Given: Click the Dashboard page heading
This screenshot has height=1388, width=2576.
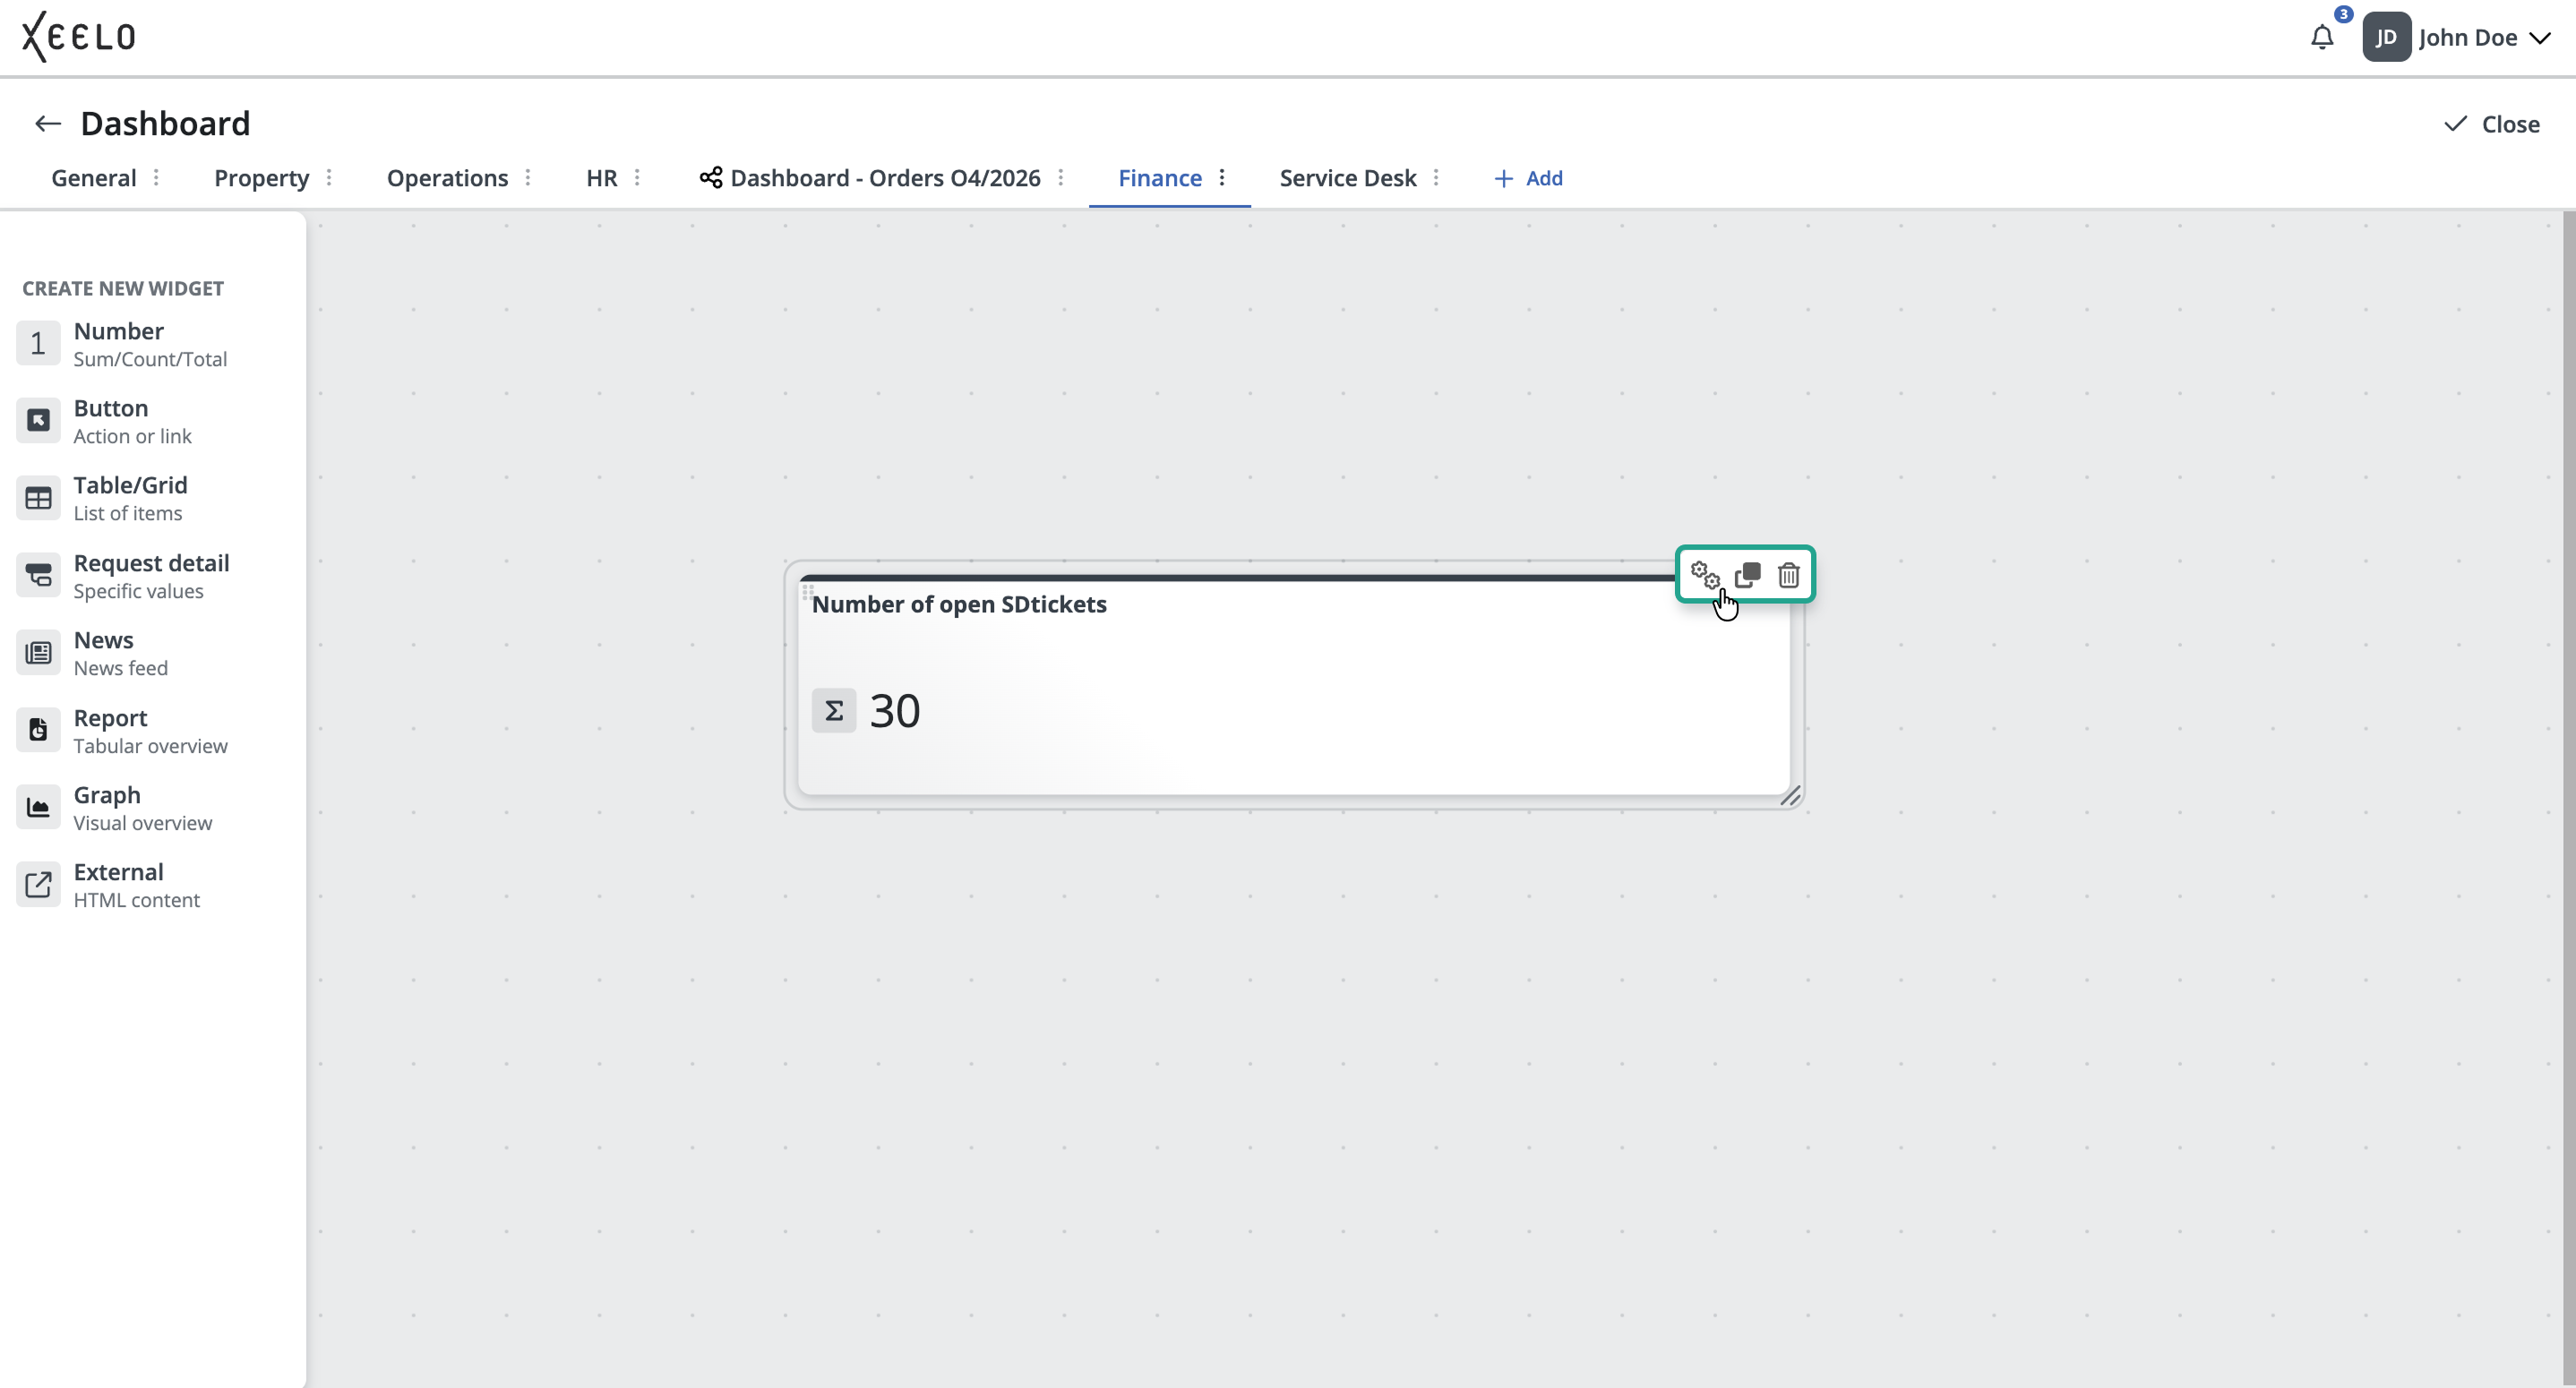Looking at the screenshot, I should click(x=165, y=123).
